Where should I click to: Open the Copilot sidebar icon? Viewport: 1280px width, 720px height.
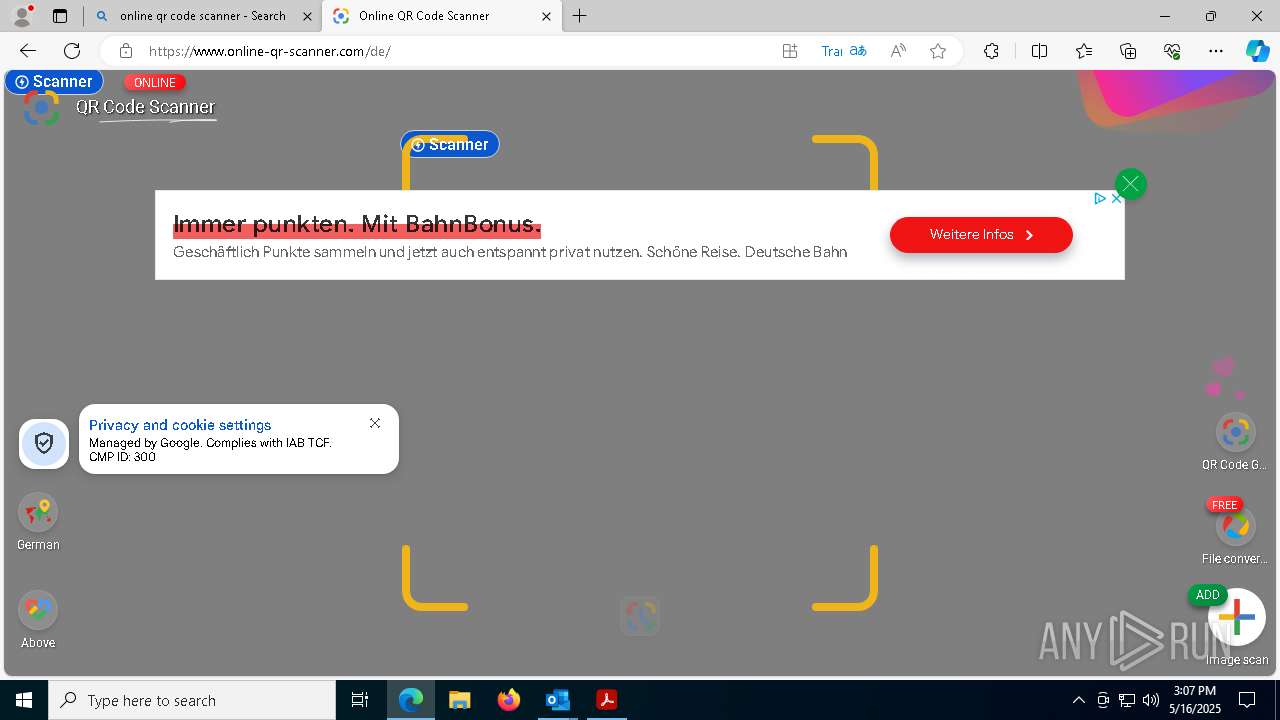[x=1257, y=51]
